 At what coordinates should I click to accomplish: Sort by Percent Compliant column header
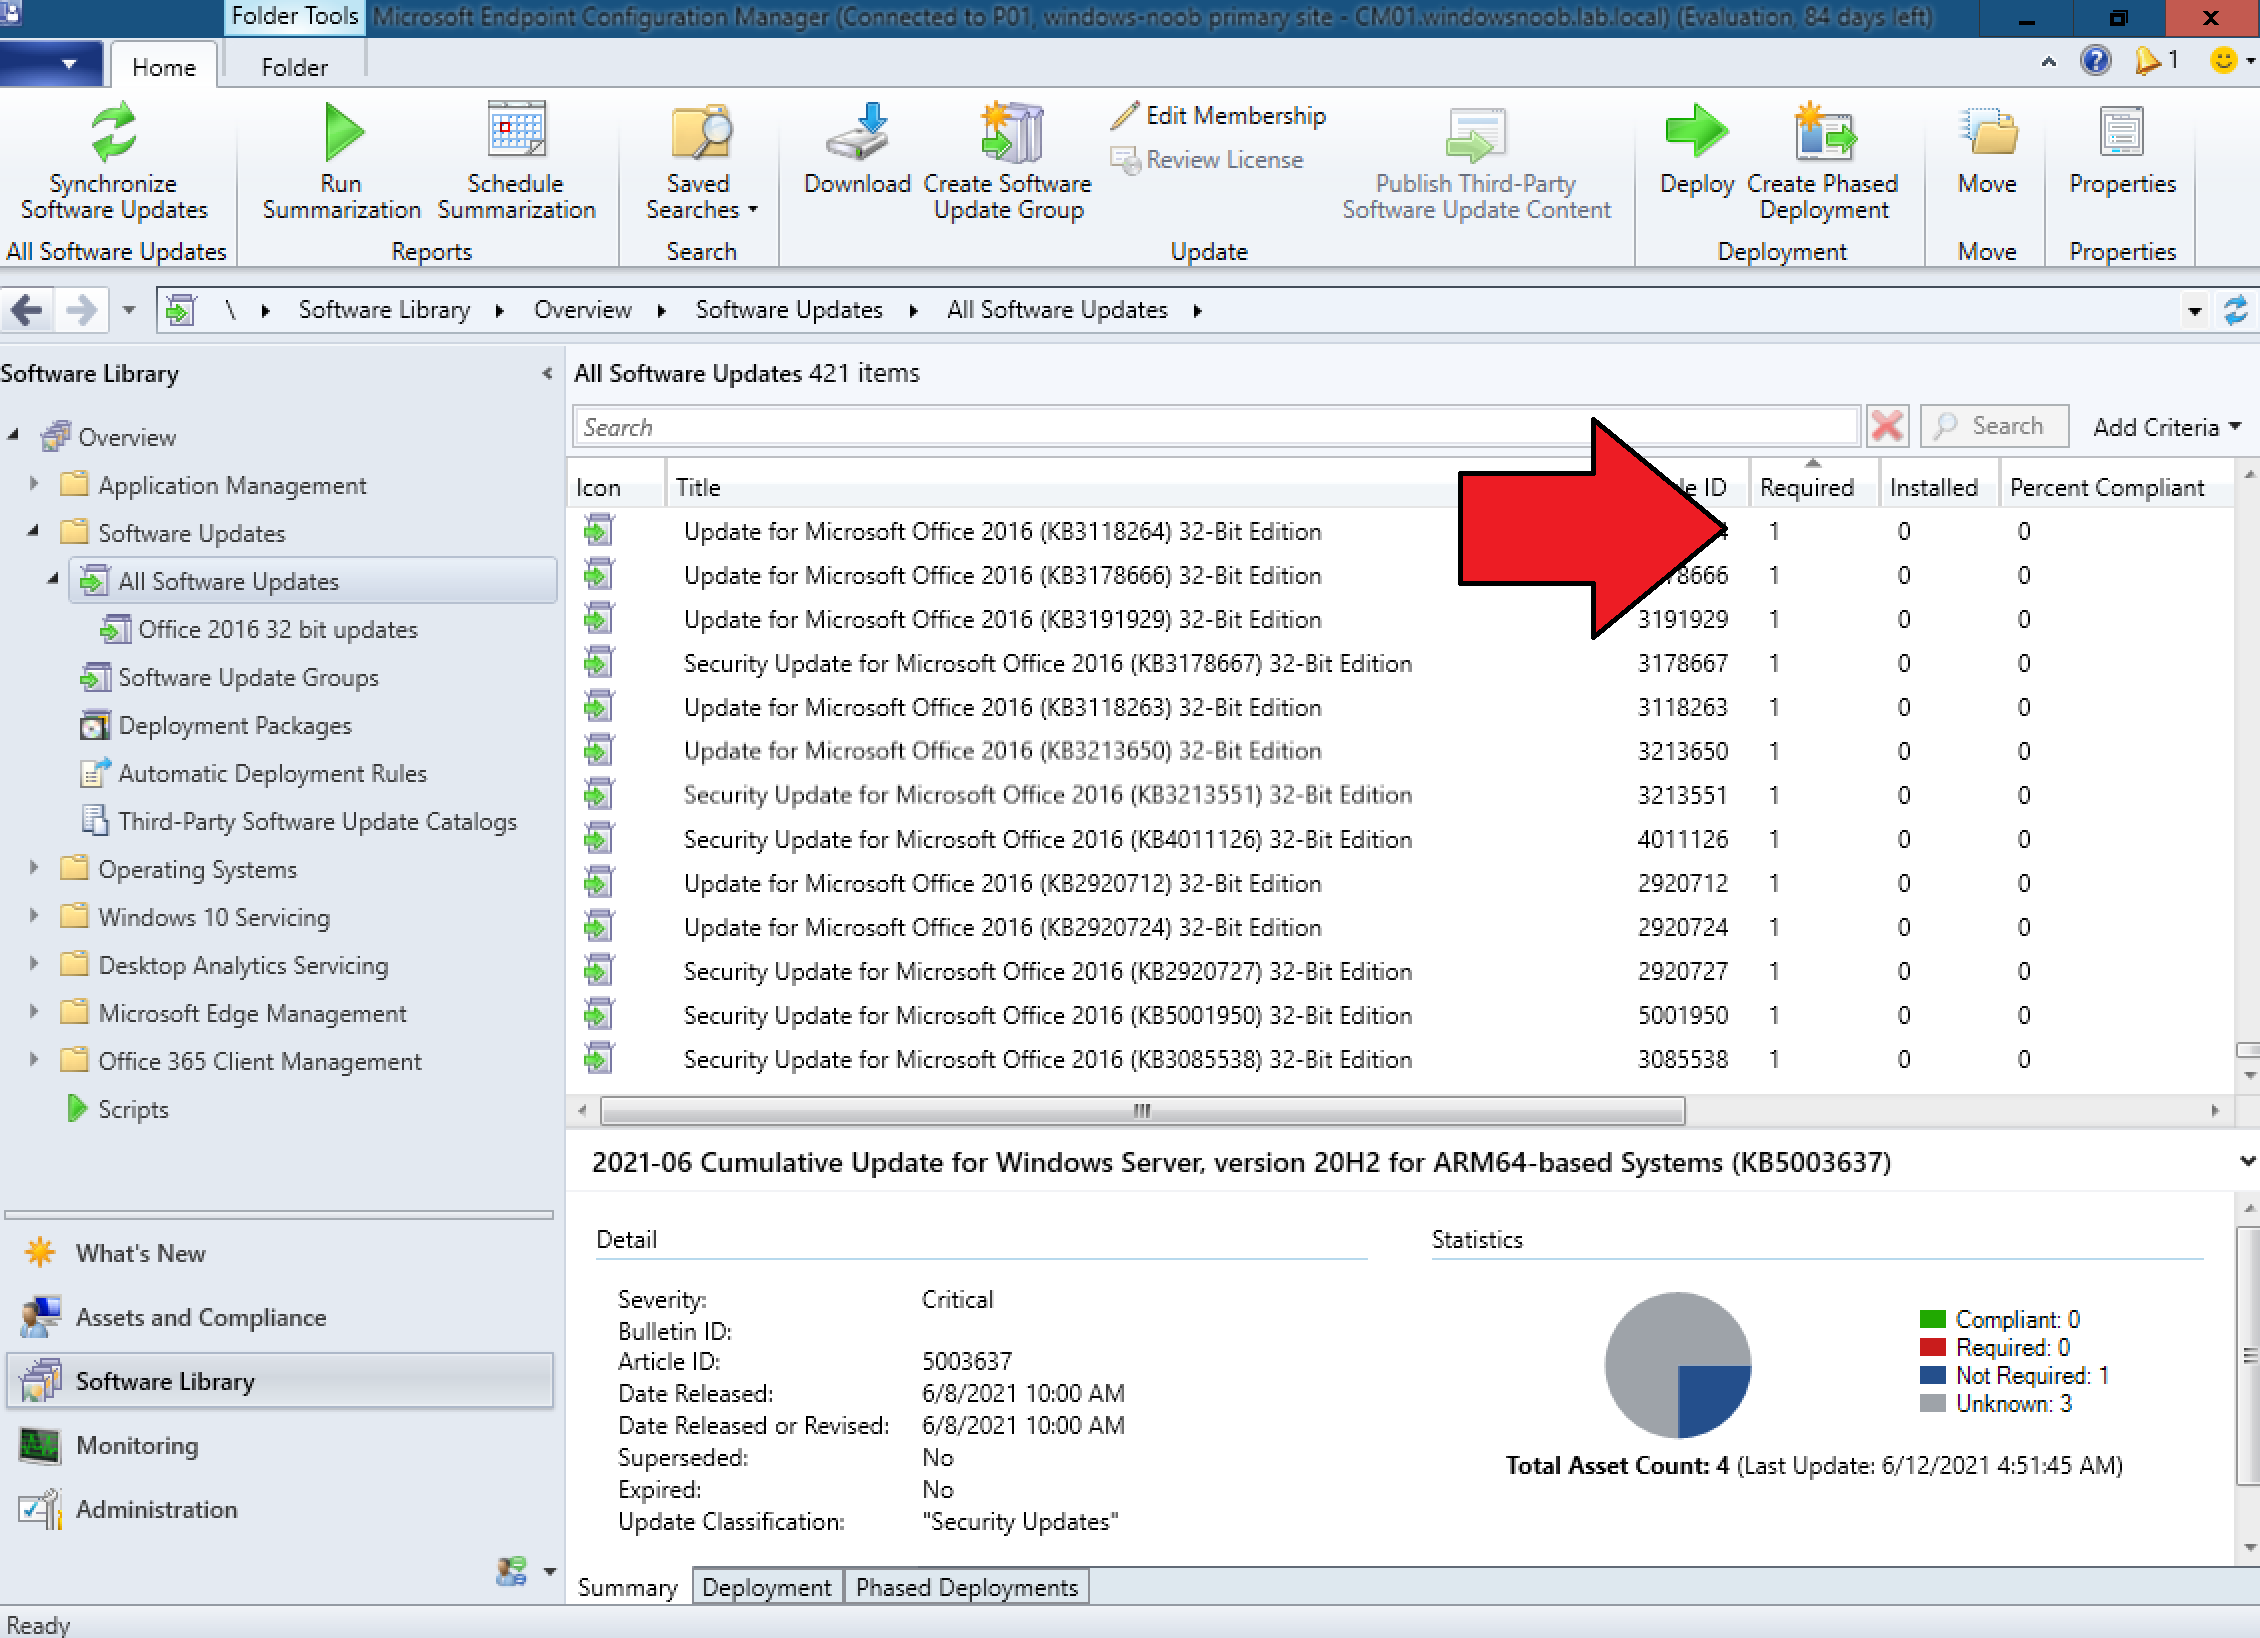click(x=2114, y=487)
